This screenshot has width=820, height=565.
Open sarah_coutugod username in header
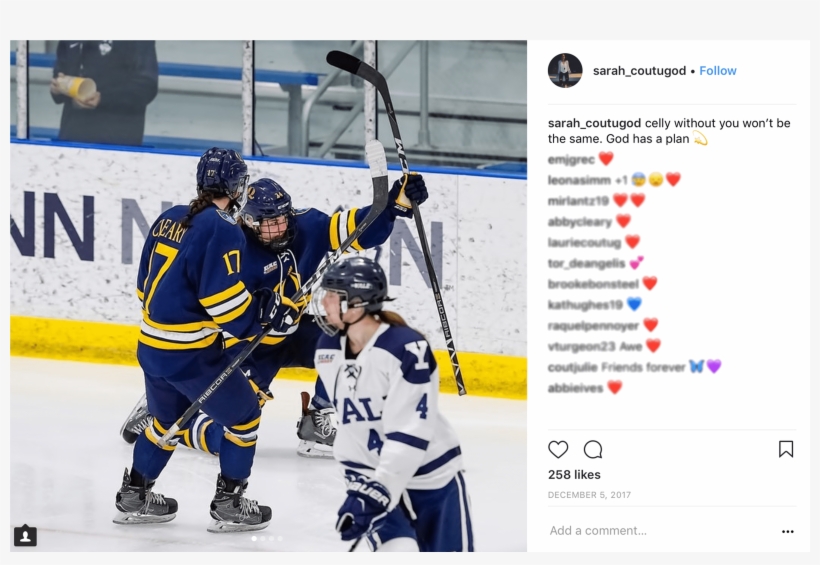coord(639,71)
